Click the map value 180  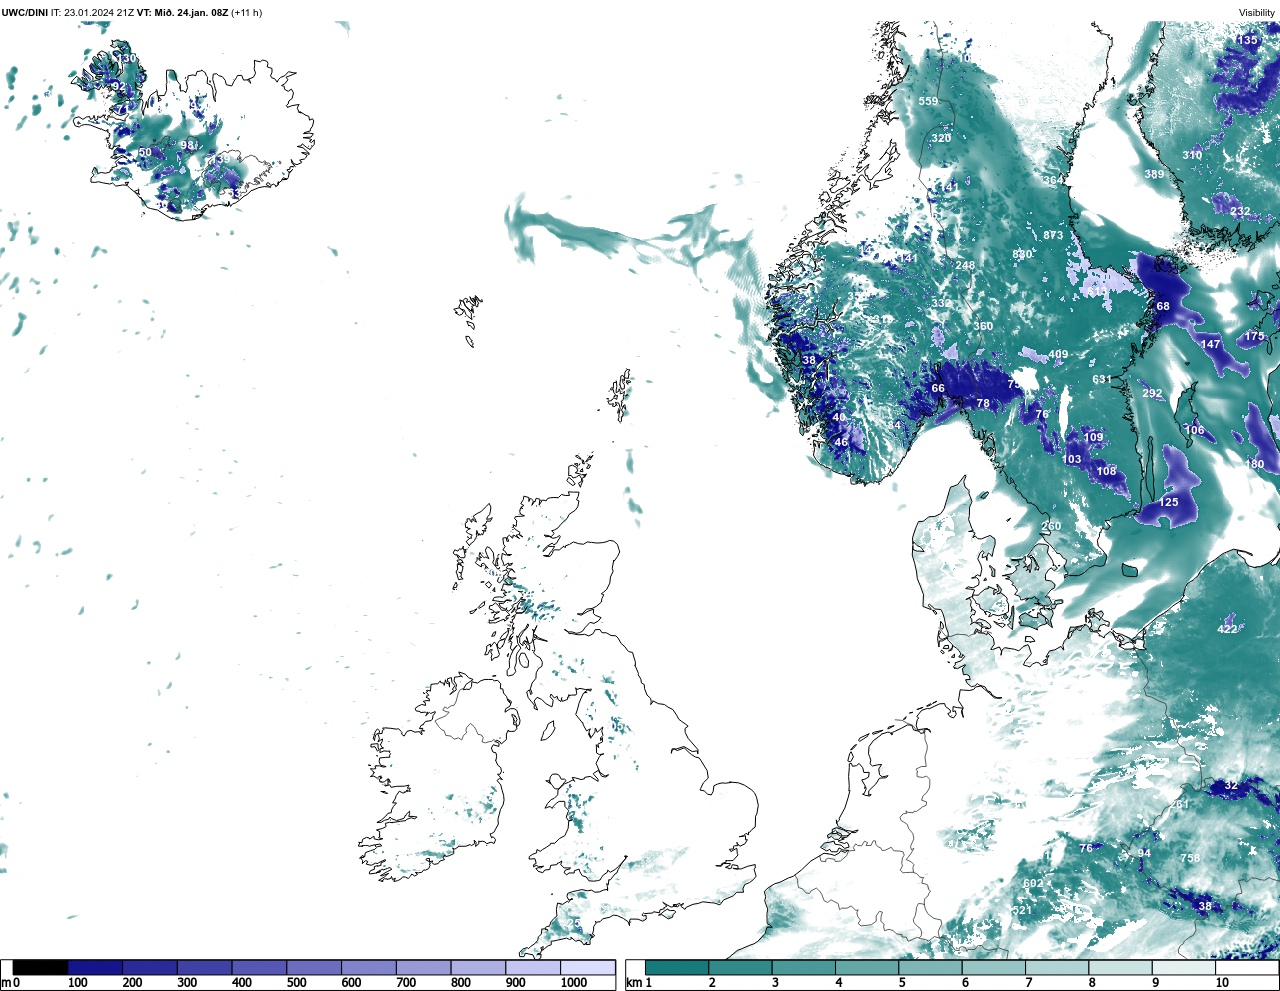pos(1255,464)
